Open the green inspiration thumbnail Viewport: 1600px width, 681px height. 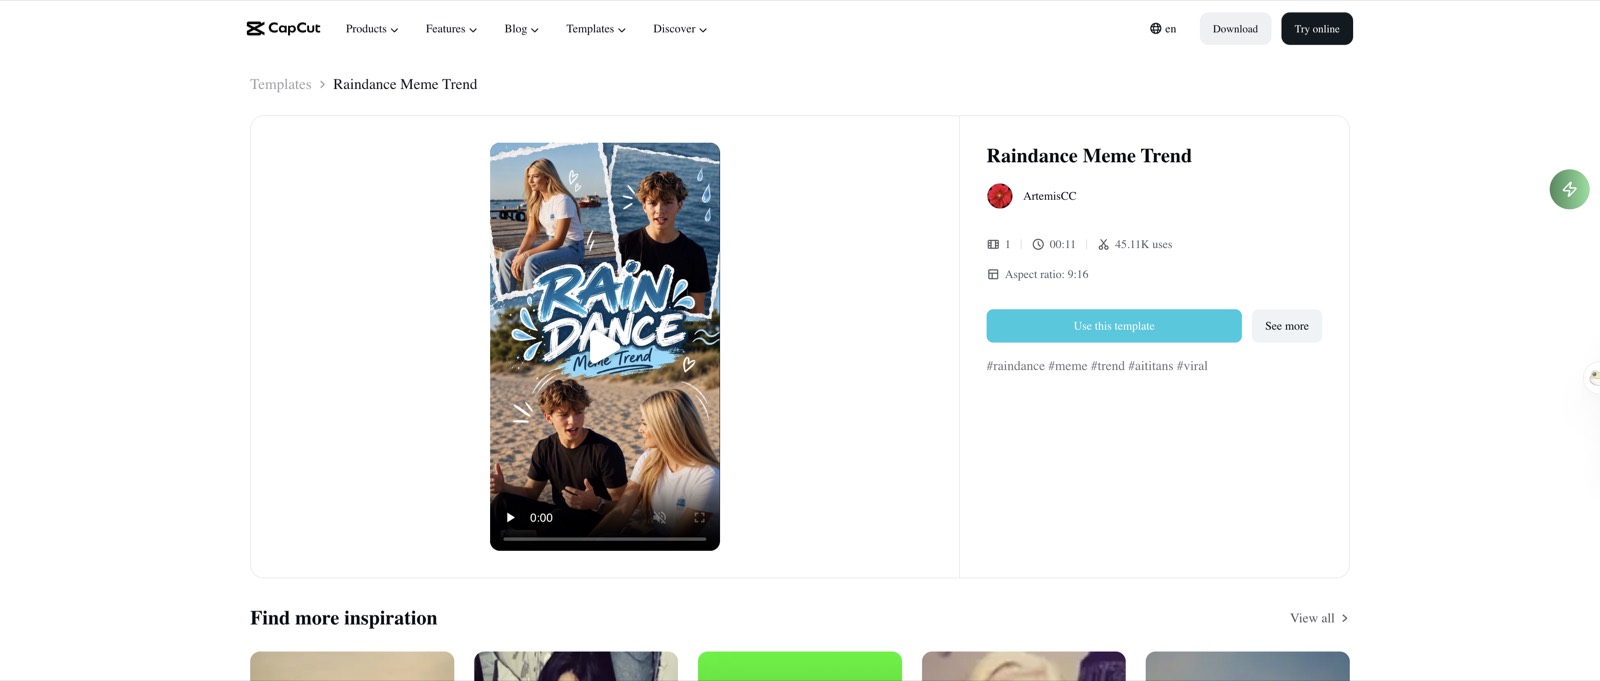point(800,666)
